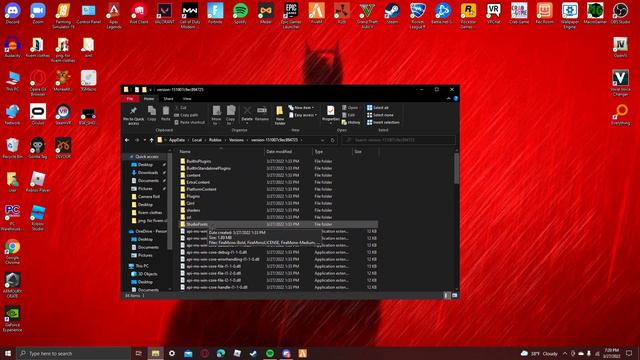640x360 pixels.
Task: Minimize the ribbon with the chevron
Action: 449,98
